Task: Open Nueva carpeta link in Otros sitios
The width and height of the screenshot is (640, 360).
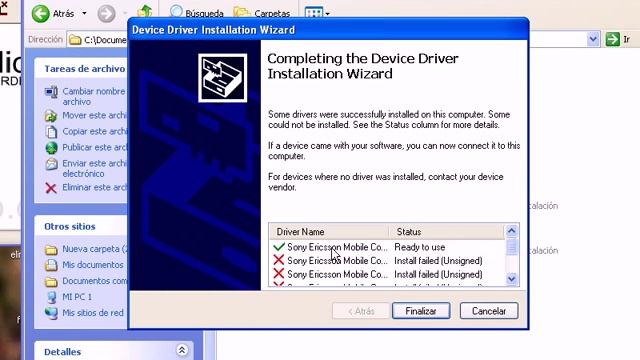Action: 94,249
